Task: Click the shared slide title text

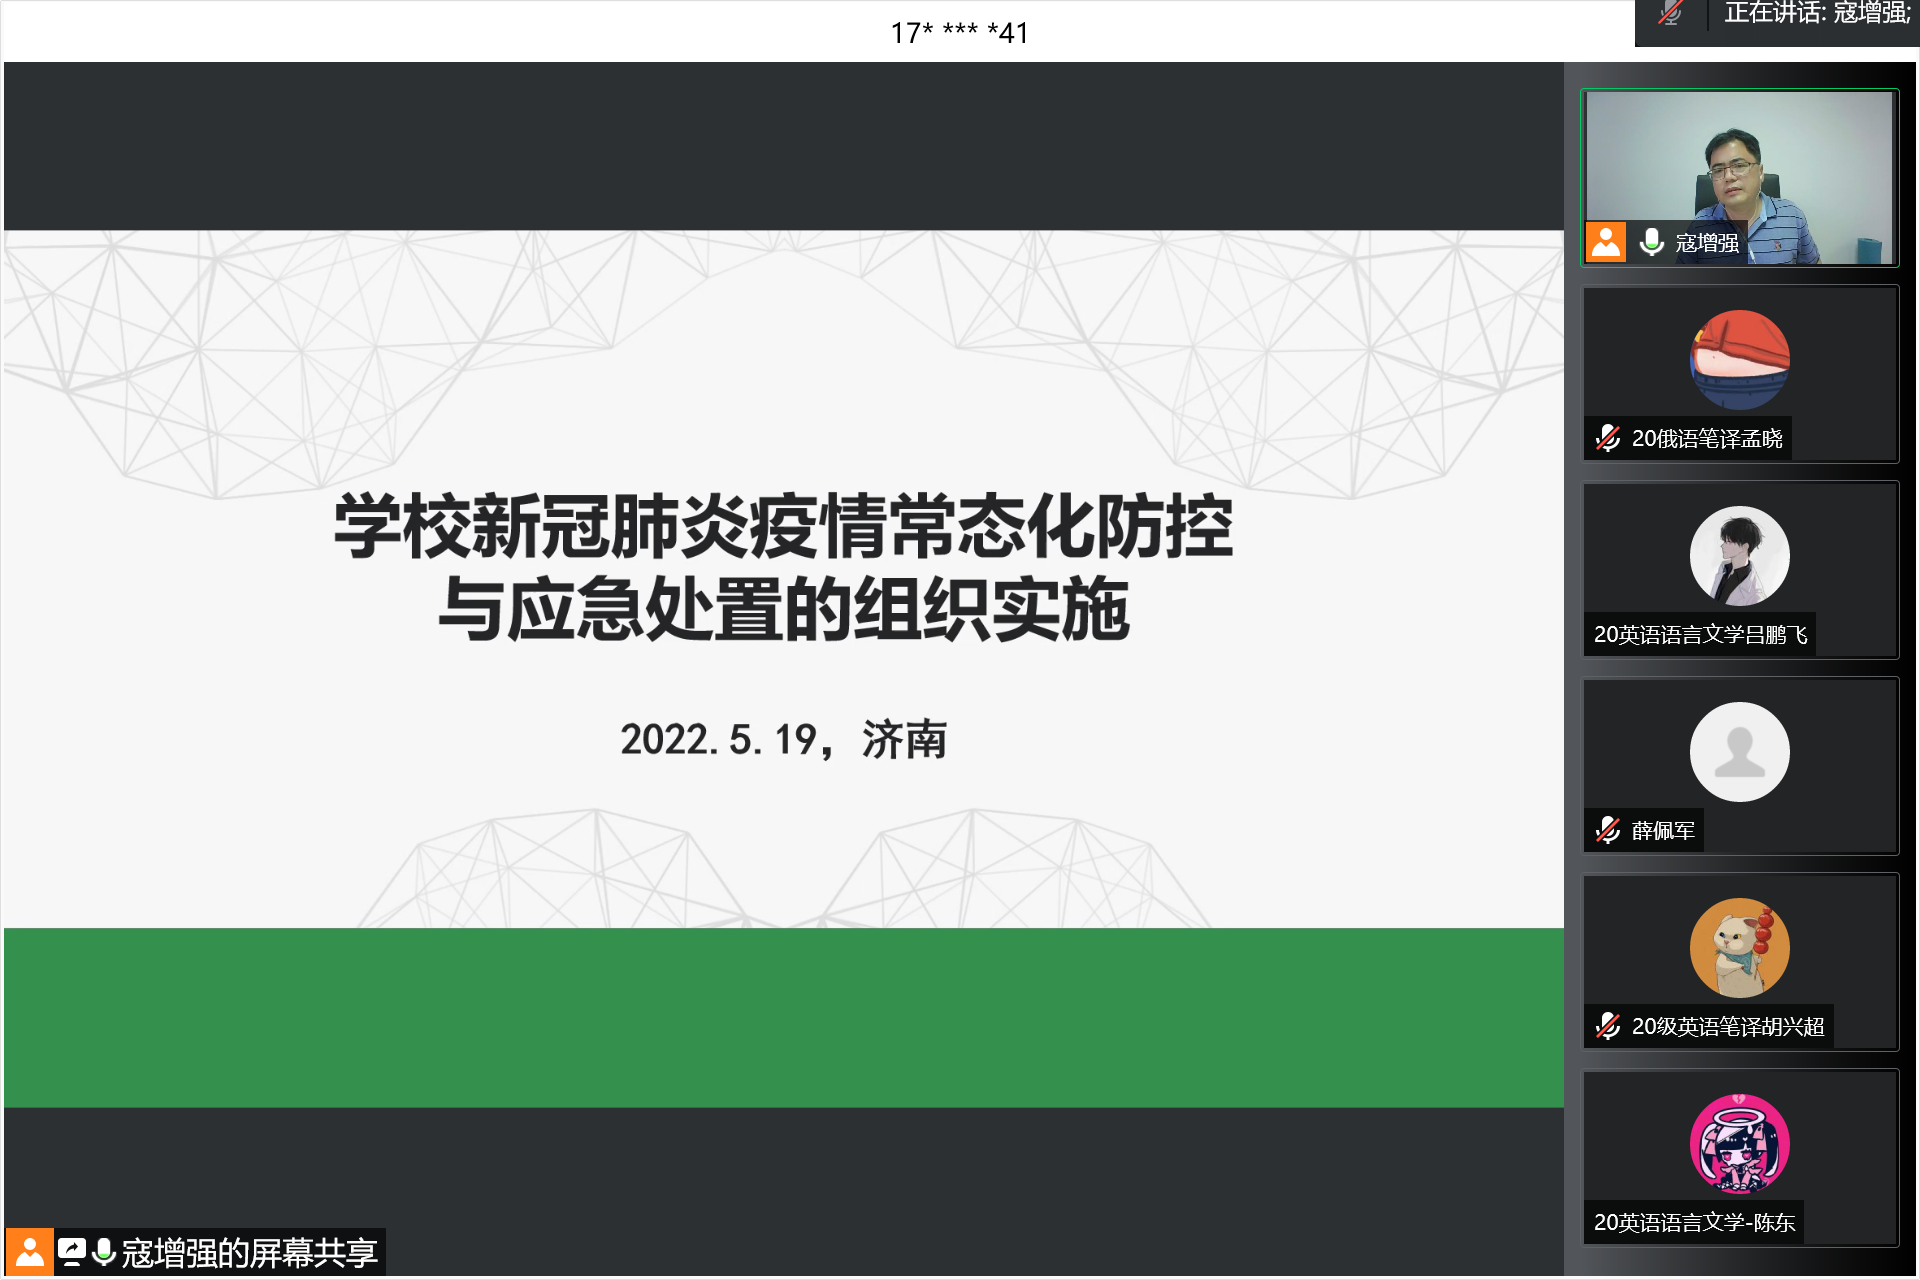Action: tap(783, 567)
